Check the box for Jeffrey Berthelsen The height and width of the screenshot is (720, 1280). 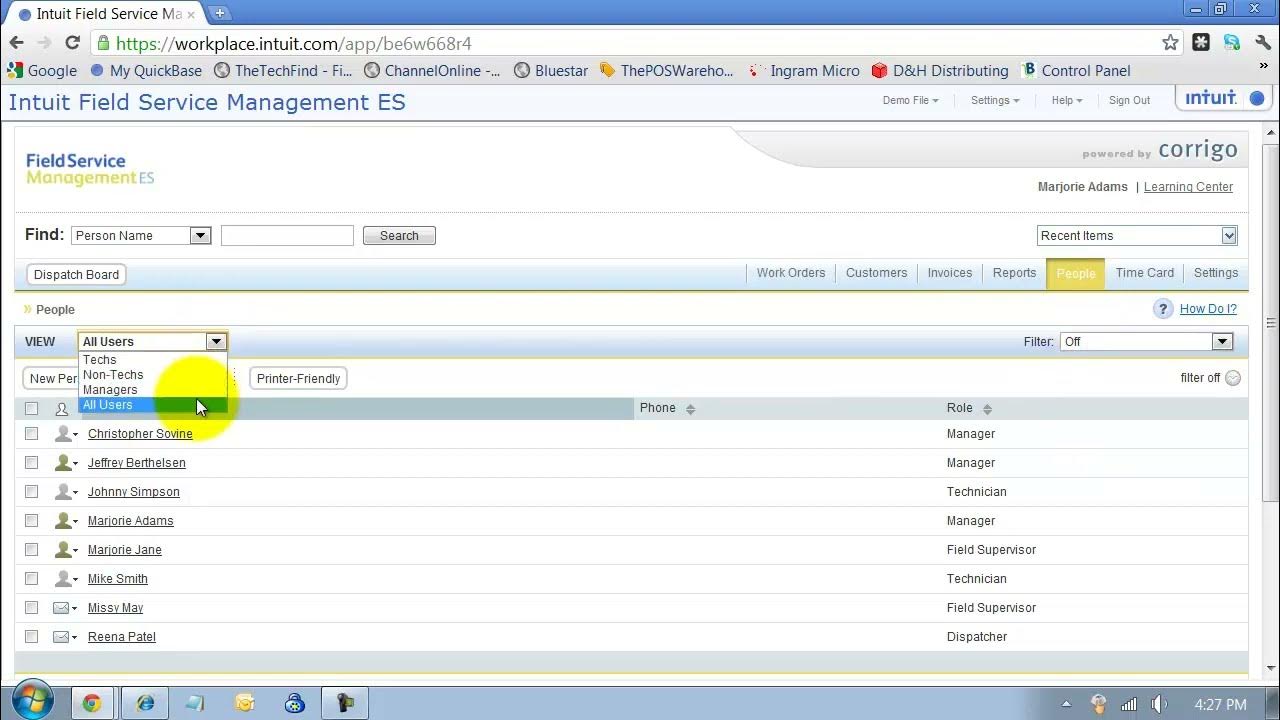(x=31, y=463)
